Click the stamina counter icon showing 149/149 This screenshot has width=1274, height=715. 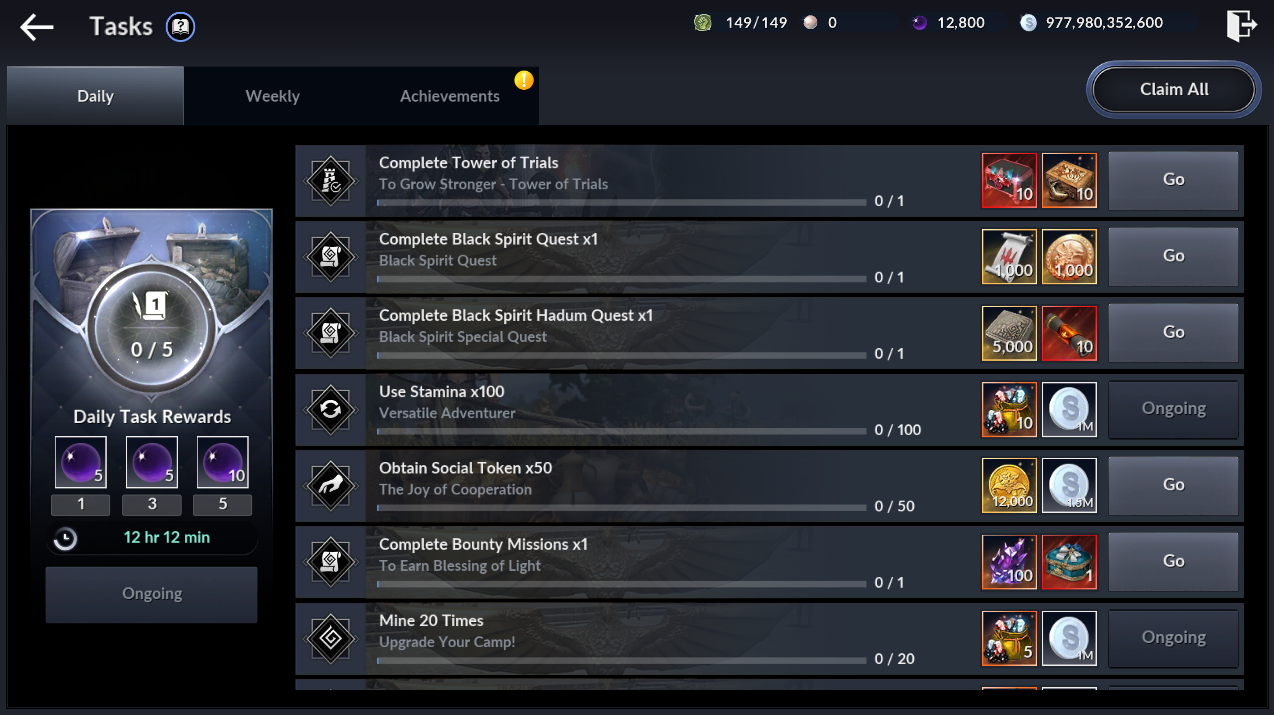[x=703, y=23]
